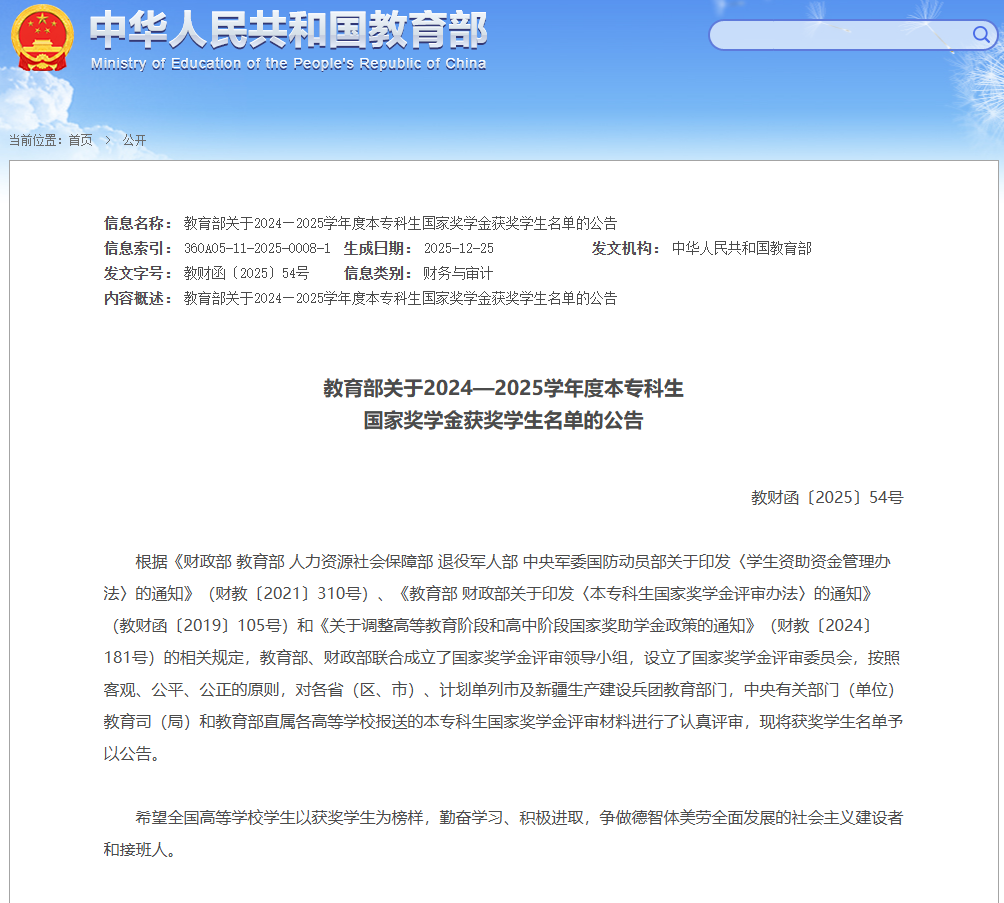1004x903 pixels.
Task: Click the breadcrumb chevron separator
Action: 108,140
